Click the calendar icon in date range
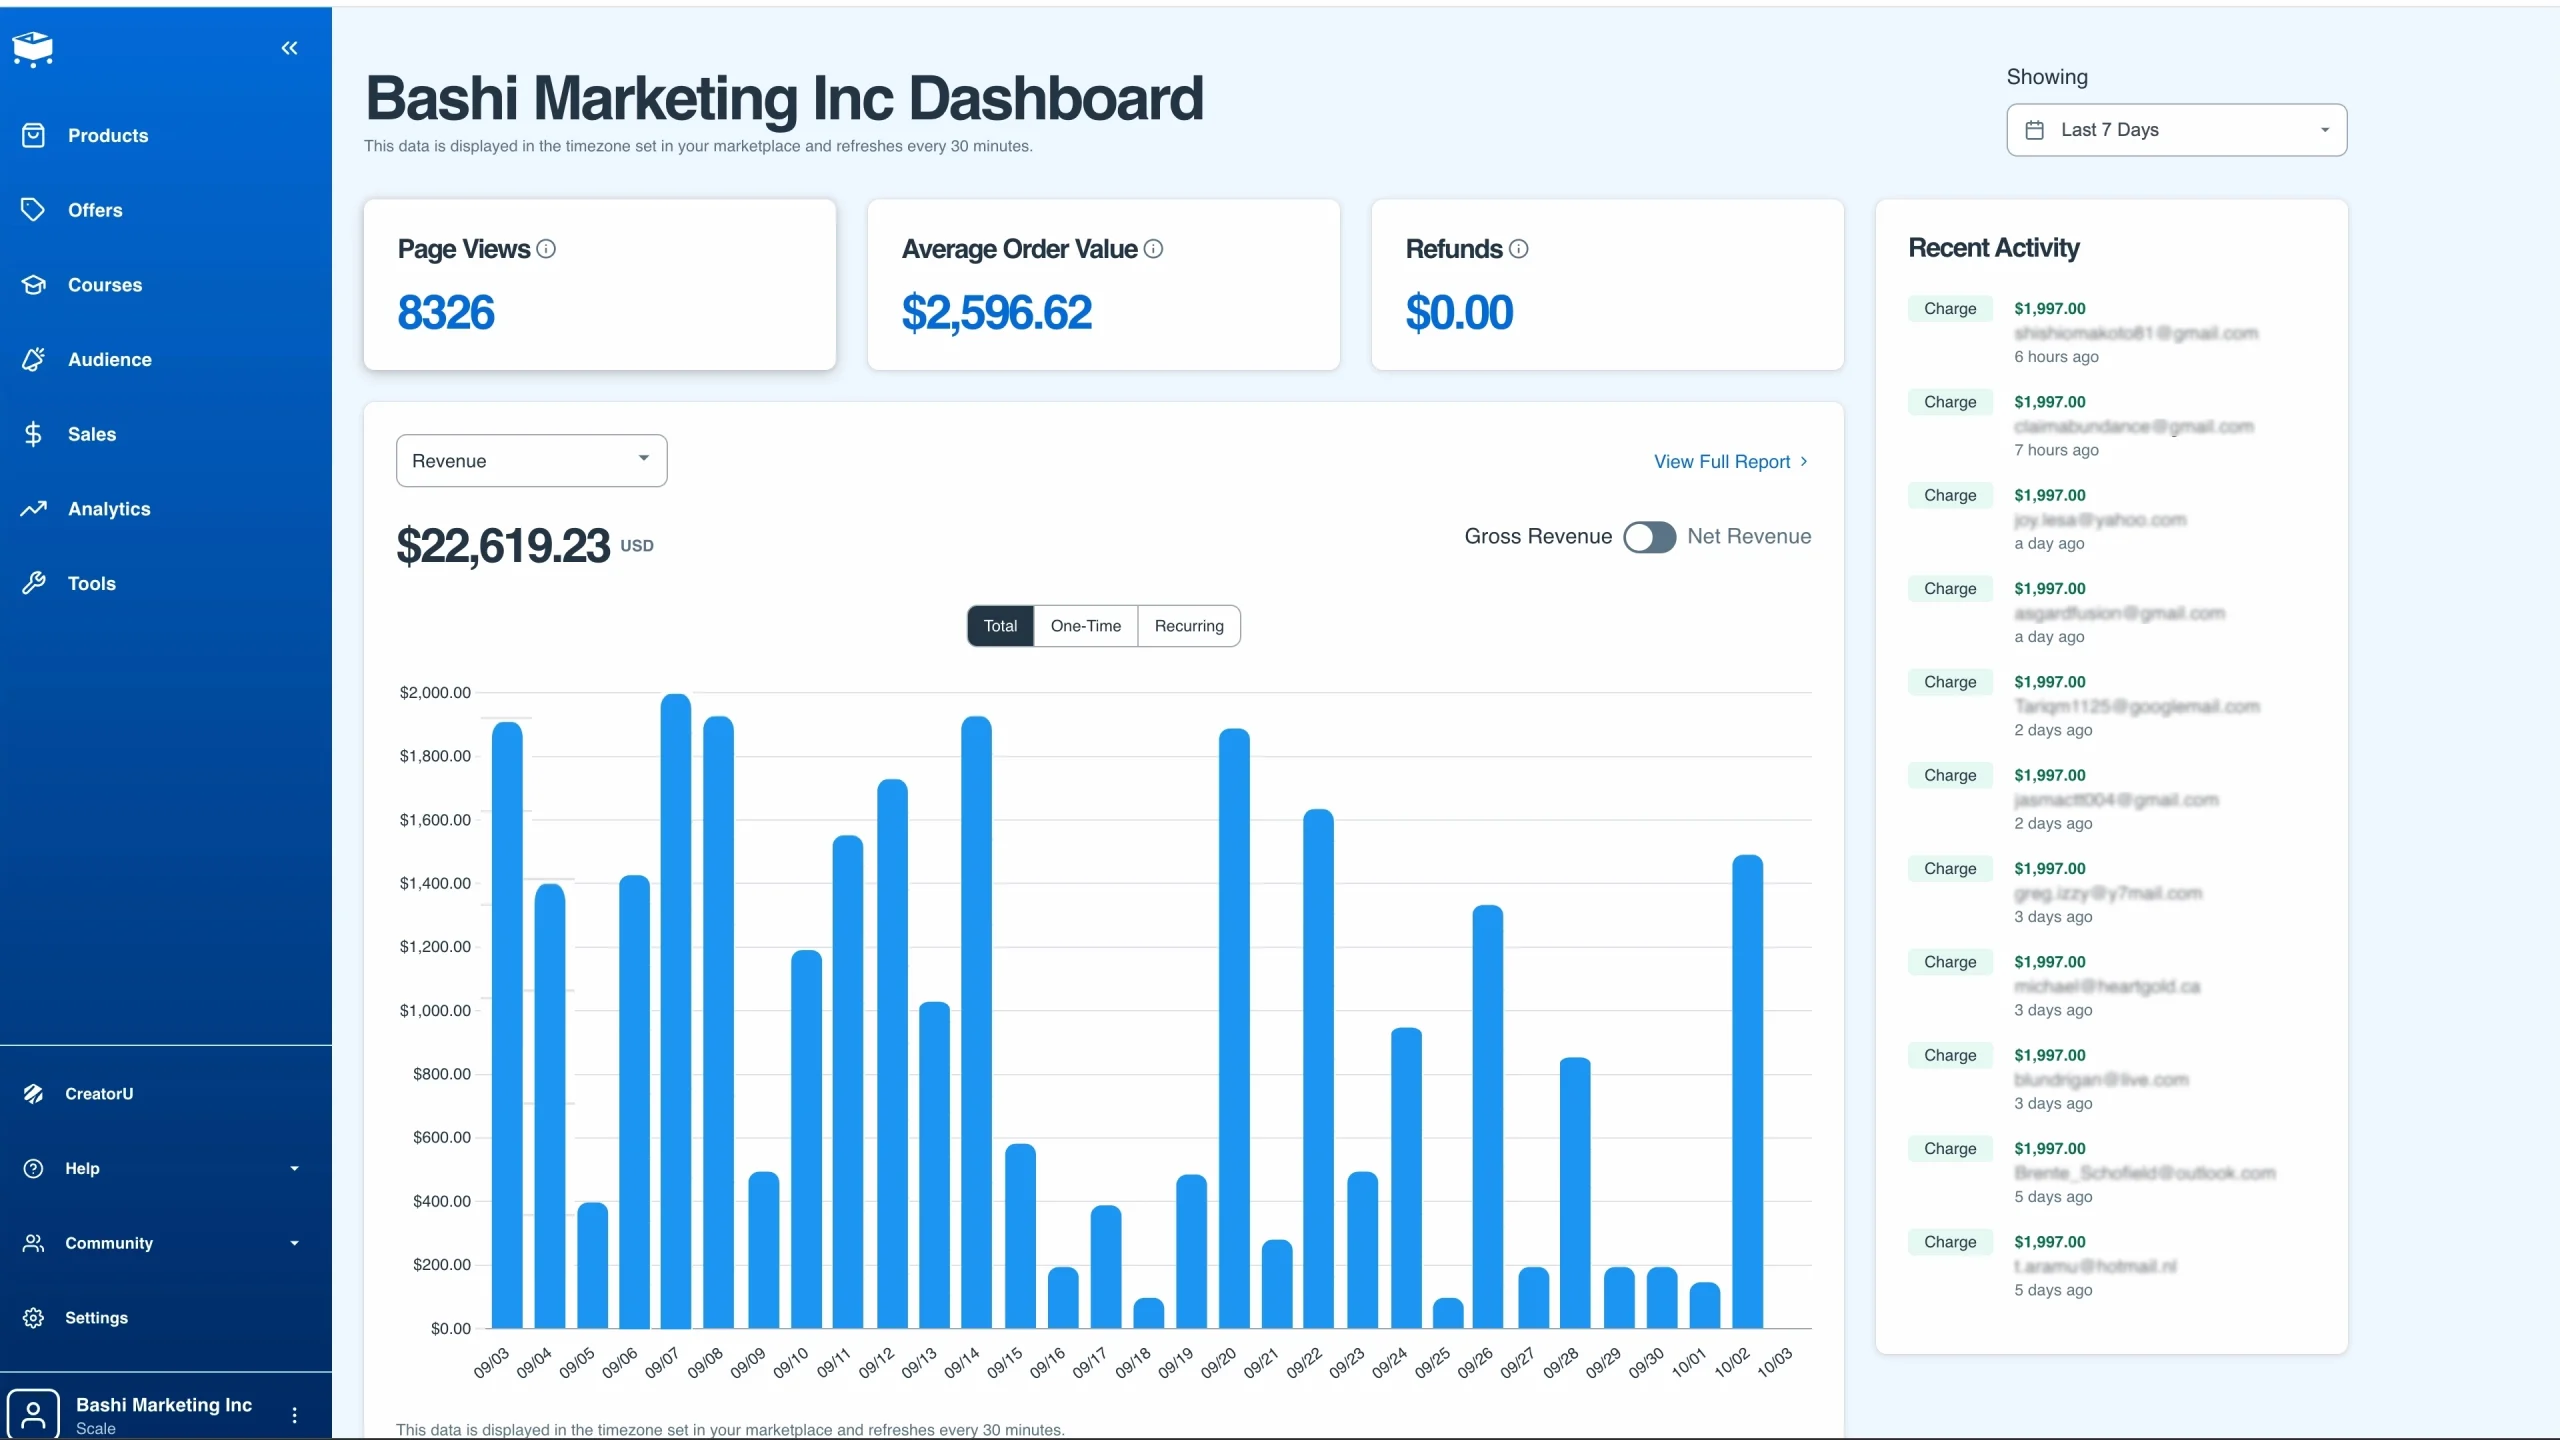2560x1440 pixels. click(2034, 130)
